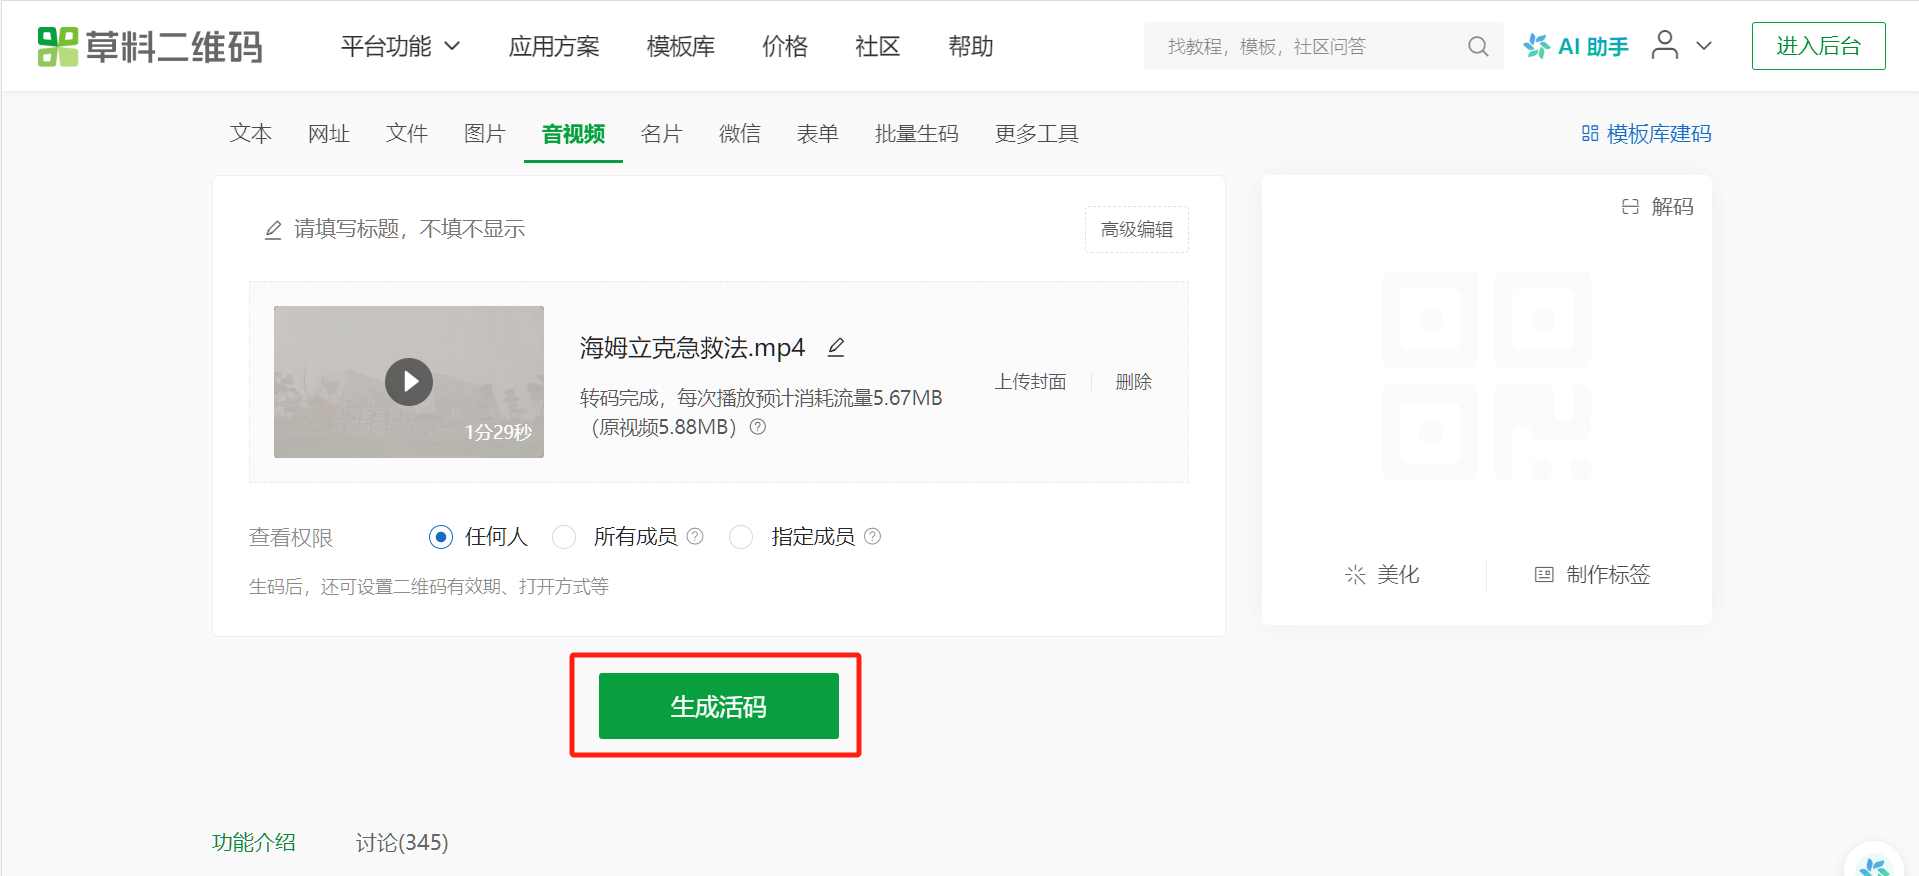Switch to the 表单 tab
Image resolution: width=1919 pixels, height=876 pixels.
click(x=818, y=133)
